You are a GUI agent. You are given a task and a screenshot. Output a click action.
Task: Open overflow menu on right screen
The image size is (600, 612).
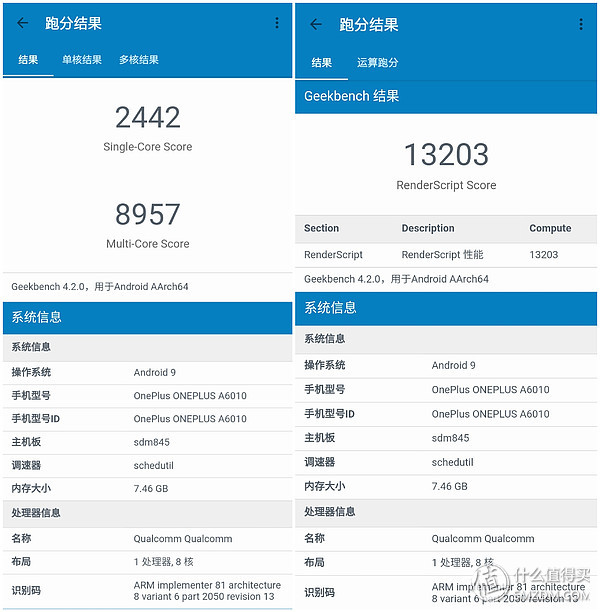coord(581,24)
